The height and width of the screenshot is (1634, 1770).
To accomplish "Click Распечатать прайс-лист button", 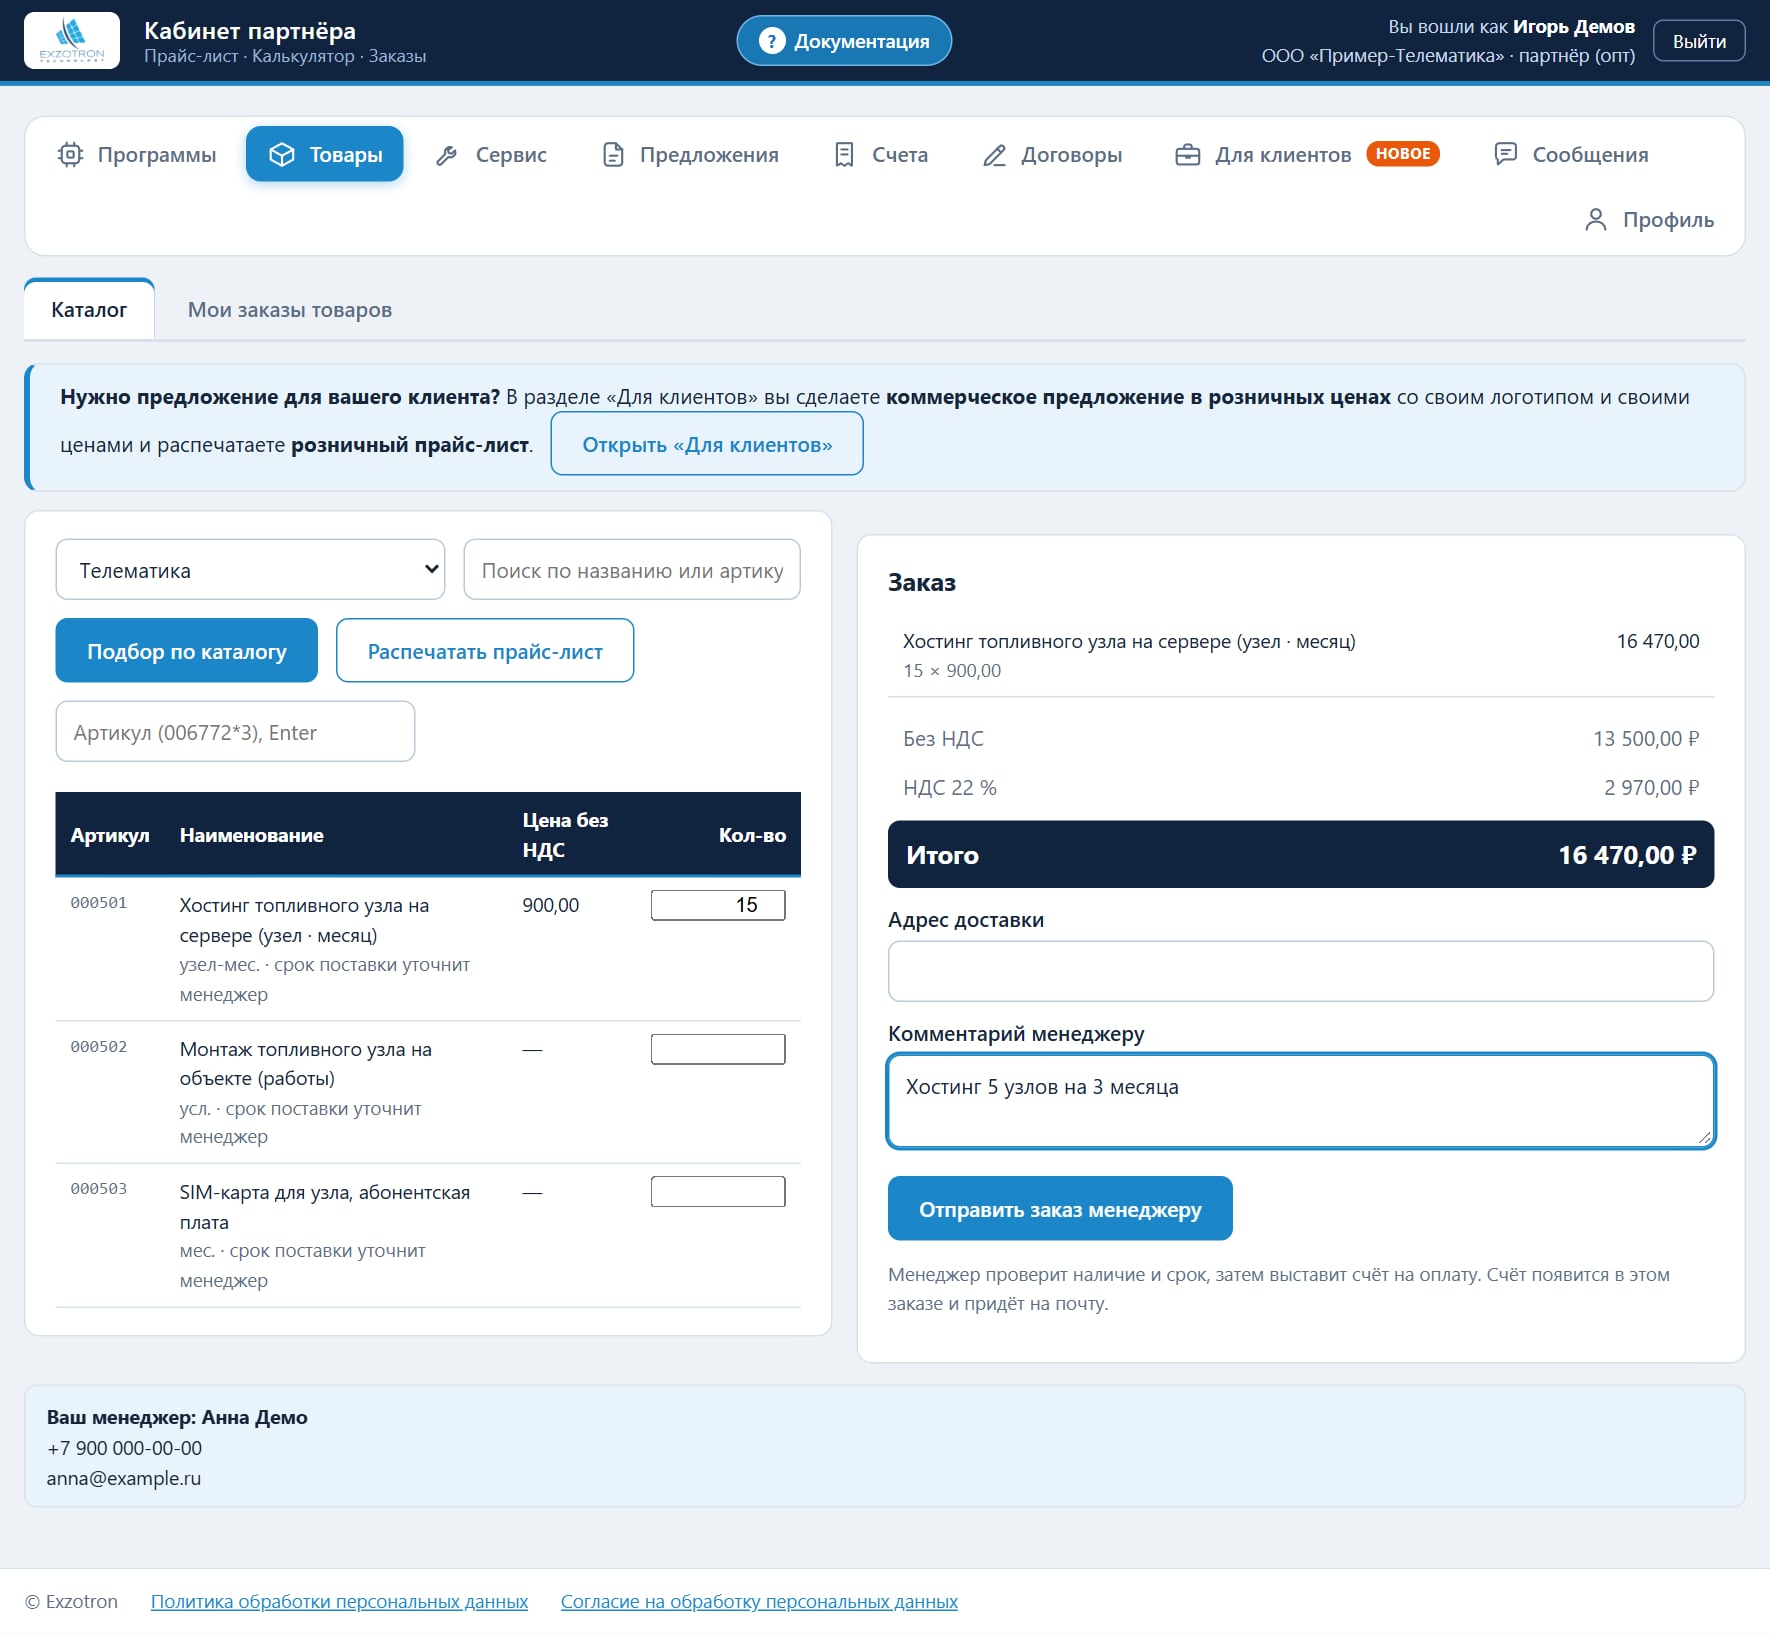I will [485, 651].
